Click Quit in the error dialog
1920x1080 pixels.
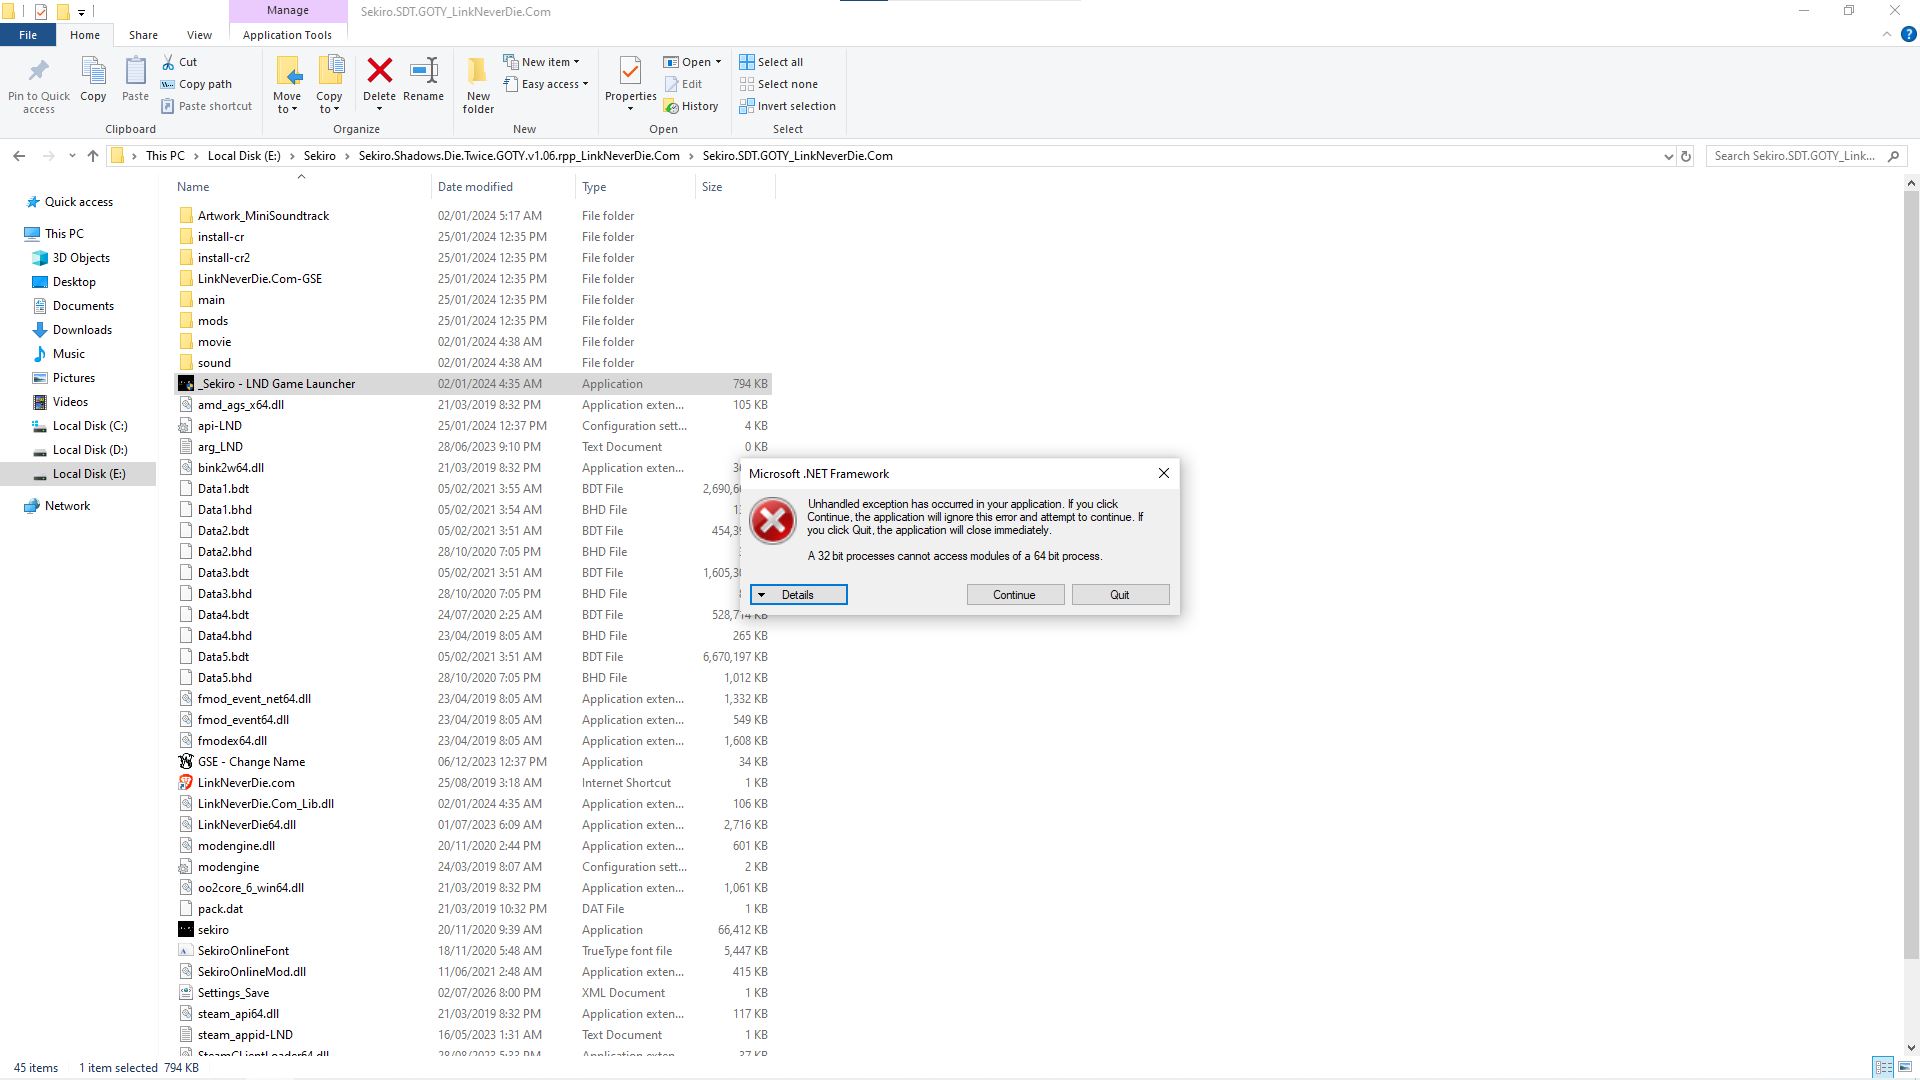pos(1120,595)
